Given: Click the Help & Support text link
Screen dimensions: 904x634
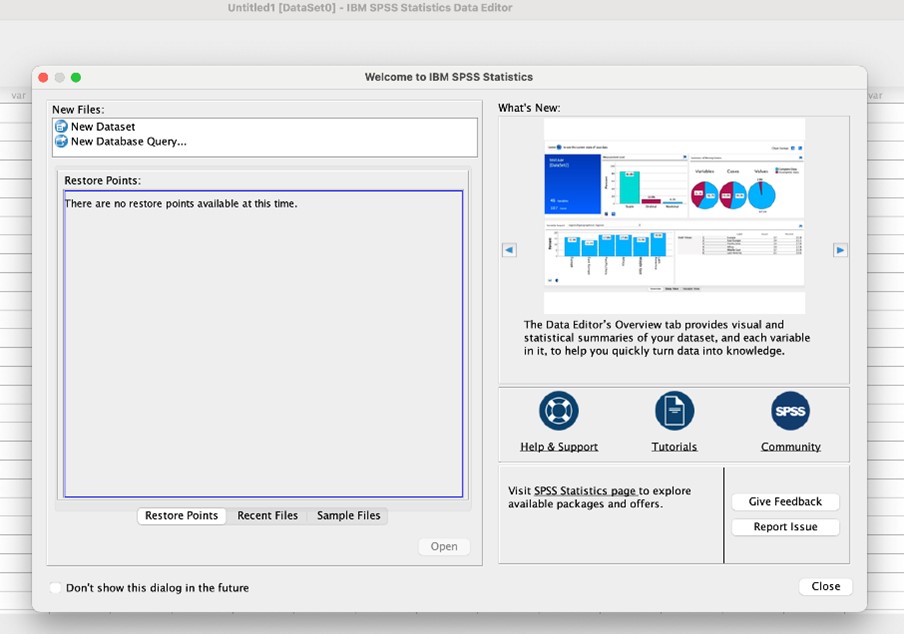Looking at the screenshot, I should (558, 447).
